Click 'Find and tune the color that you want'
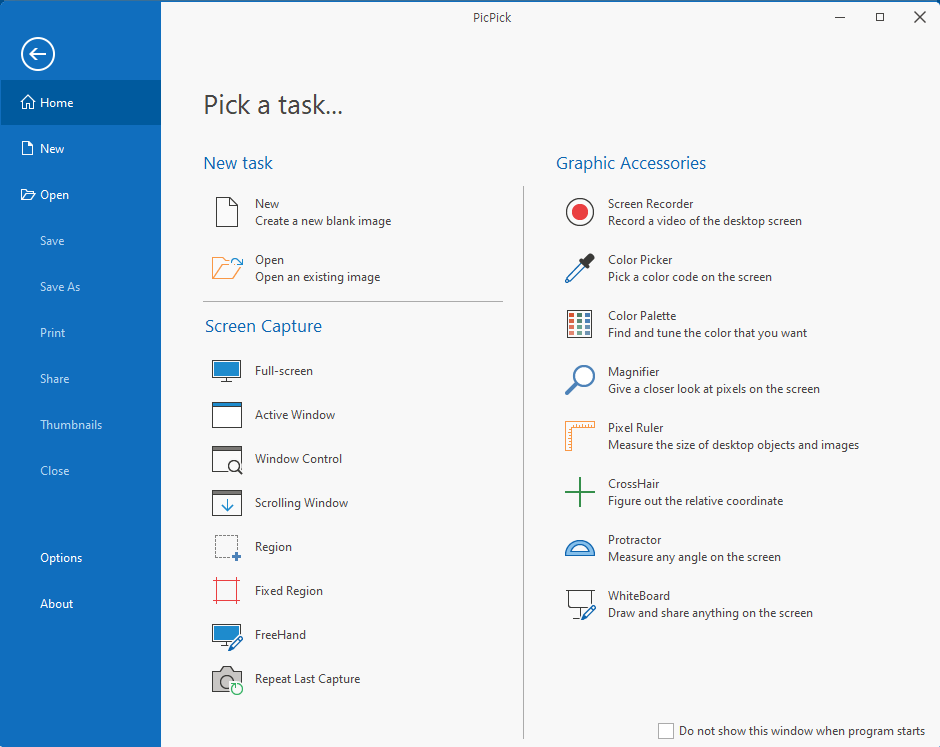 [707, 333]
